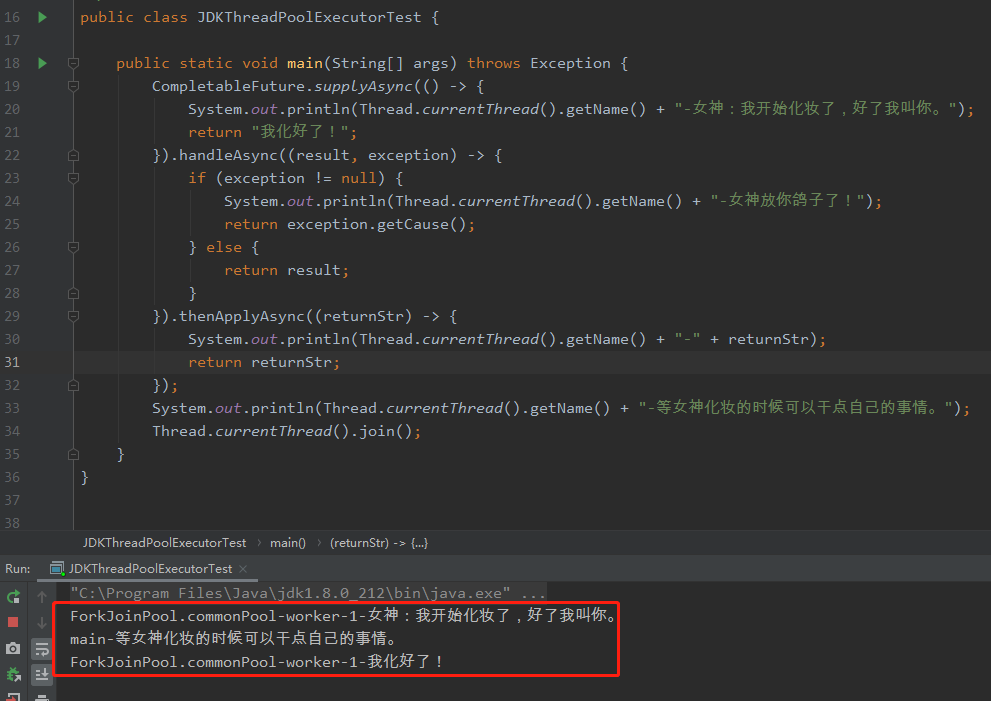Image resolution: width=991 pixels, height=701 pixels.
Task: Collapse the handleAsync lambda fold on line 22
Action: click(x=73, y=155)
